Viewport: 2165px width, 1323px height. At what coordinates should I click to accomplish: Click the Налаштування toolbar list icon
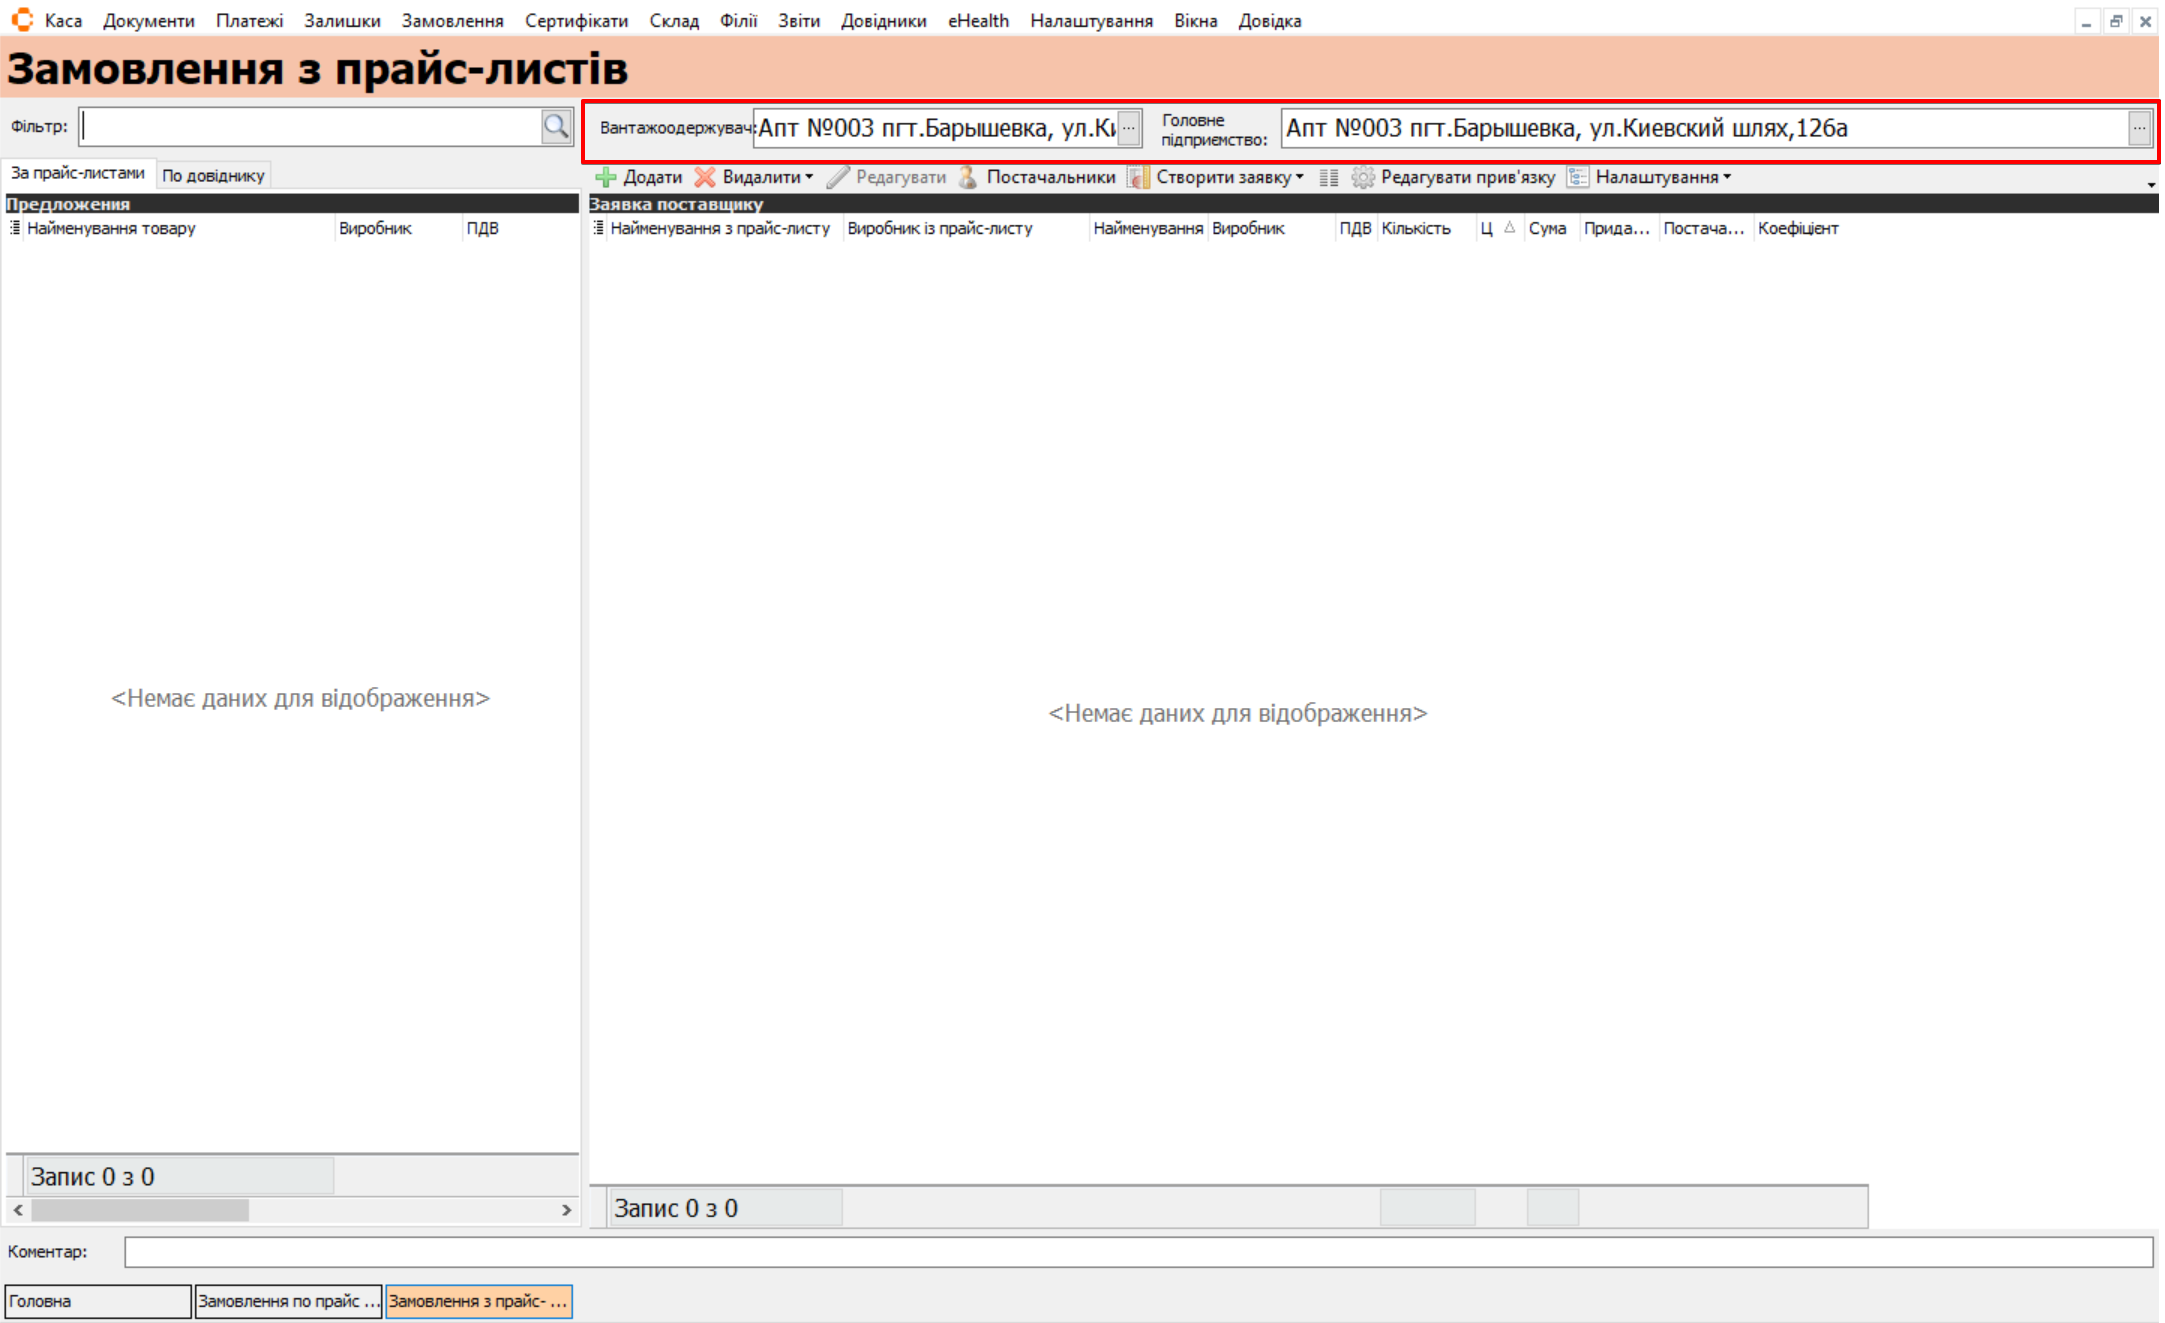click(1578, 177)
